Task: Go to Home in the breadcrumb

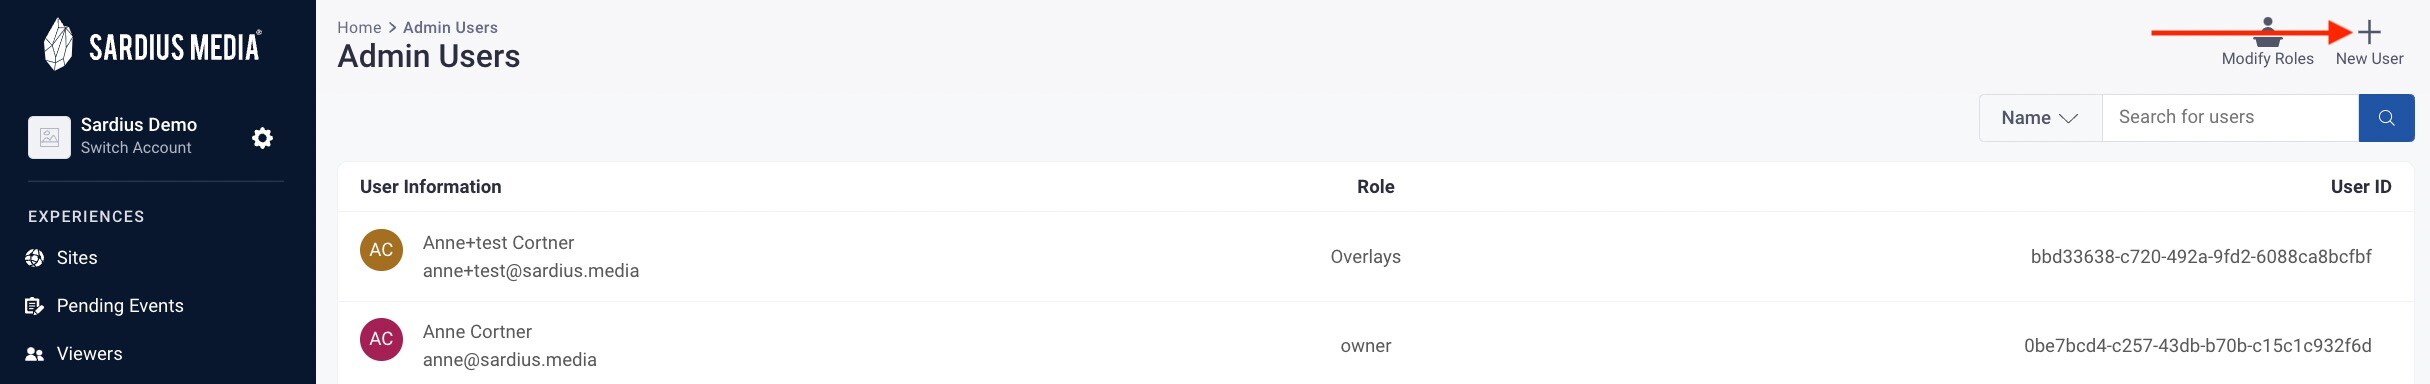Action: (359, 28)
